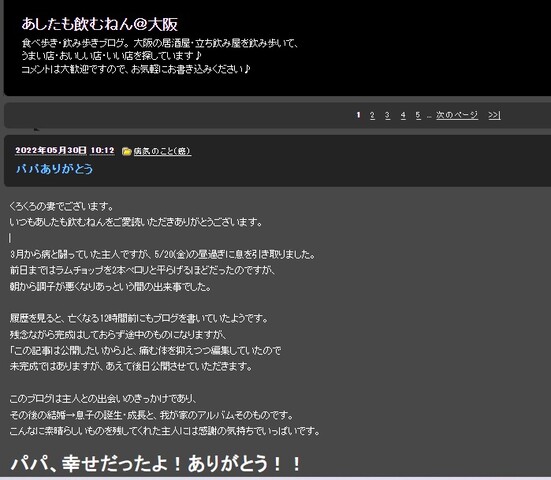This screenshot has height=480, width=551.
Task: Go to page 4 in pagination
Action: pyautogui.click(x=403, y=115)
